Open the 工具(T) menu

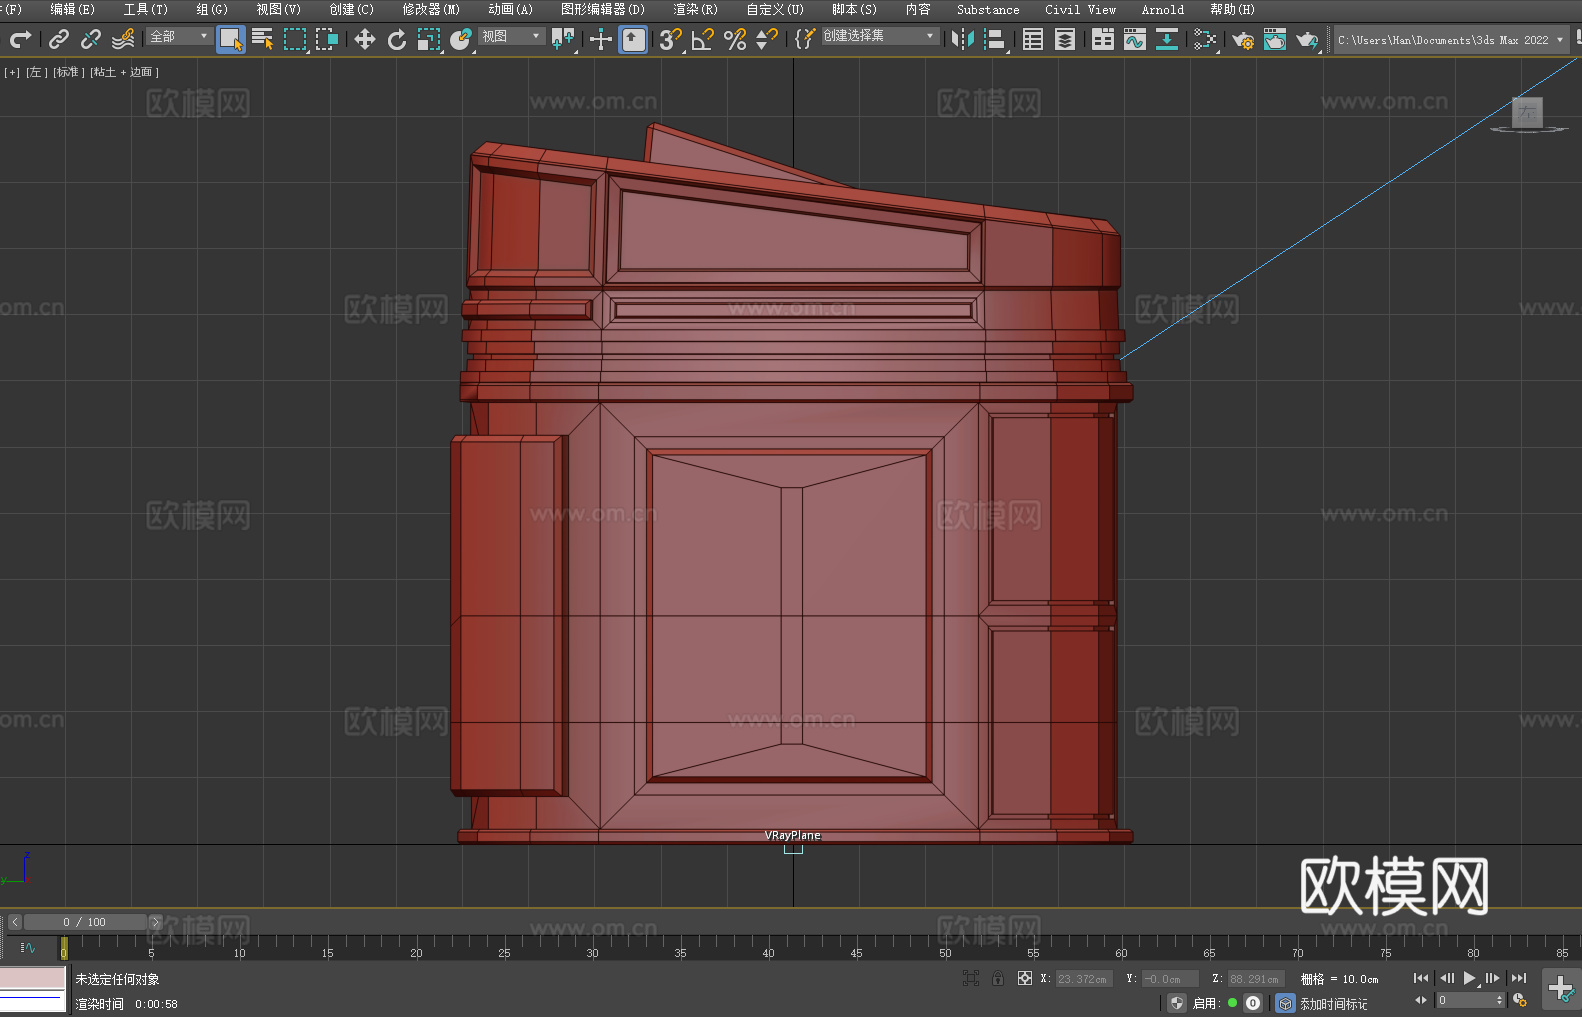pyautogui.click(x=146, y=9)
